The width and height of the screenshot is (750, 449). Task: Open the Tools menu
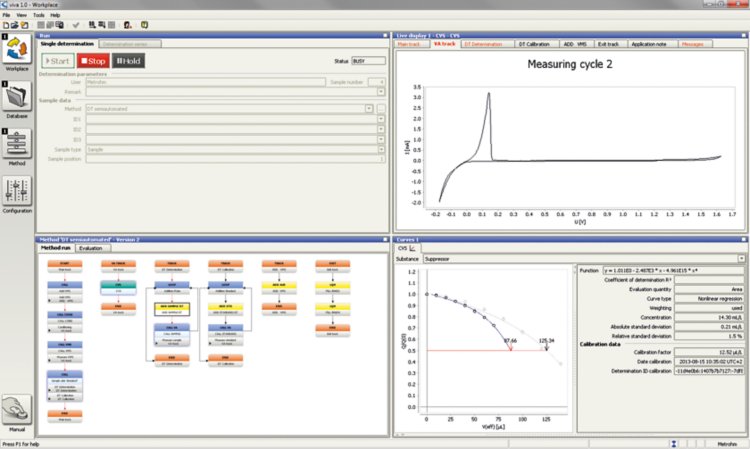pyautogui.click(x=37, y=16)
